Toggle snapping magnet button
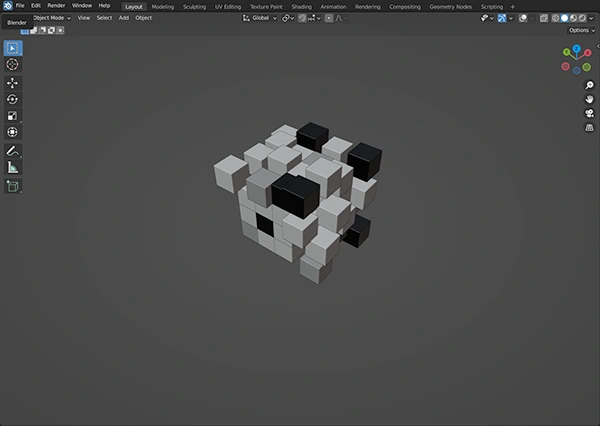Viewport: 600px width, 426px height. click(x=302, y=18)
